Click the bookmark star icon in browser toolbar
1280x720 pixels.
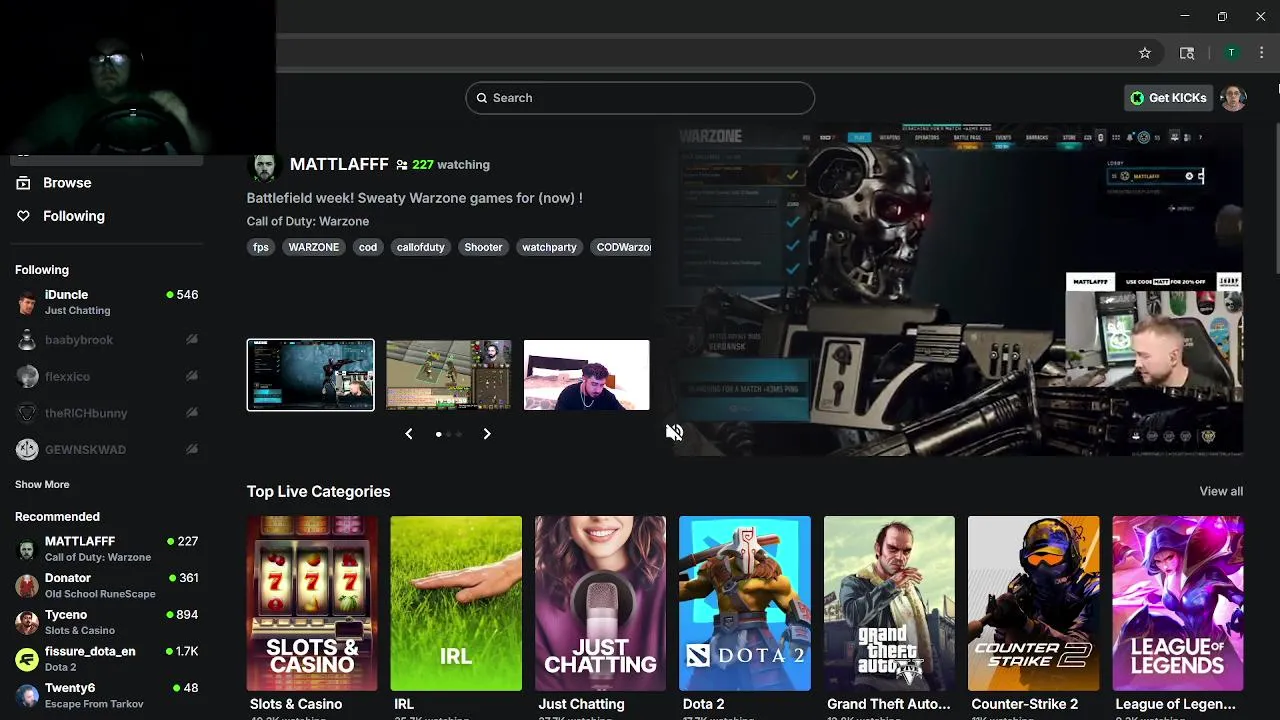tap(1145, 53)
